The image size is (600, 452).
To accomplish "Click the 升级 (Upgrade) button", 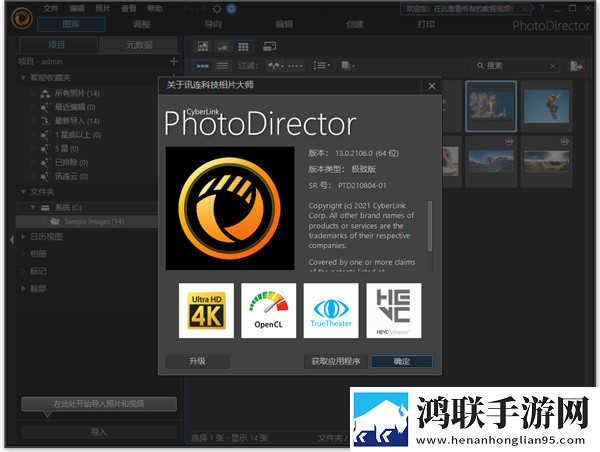I will (x=197, y=361).
